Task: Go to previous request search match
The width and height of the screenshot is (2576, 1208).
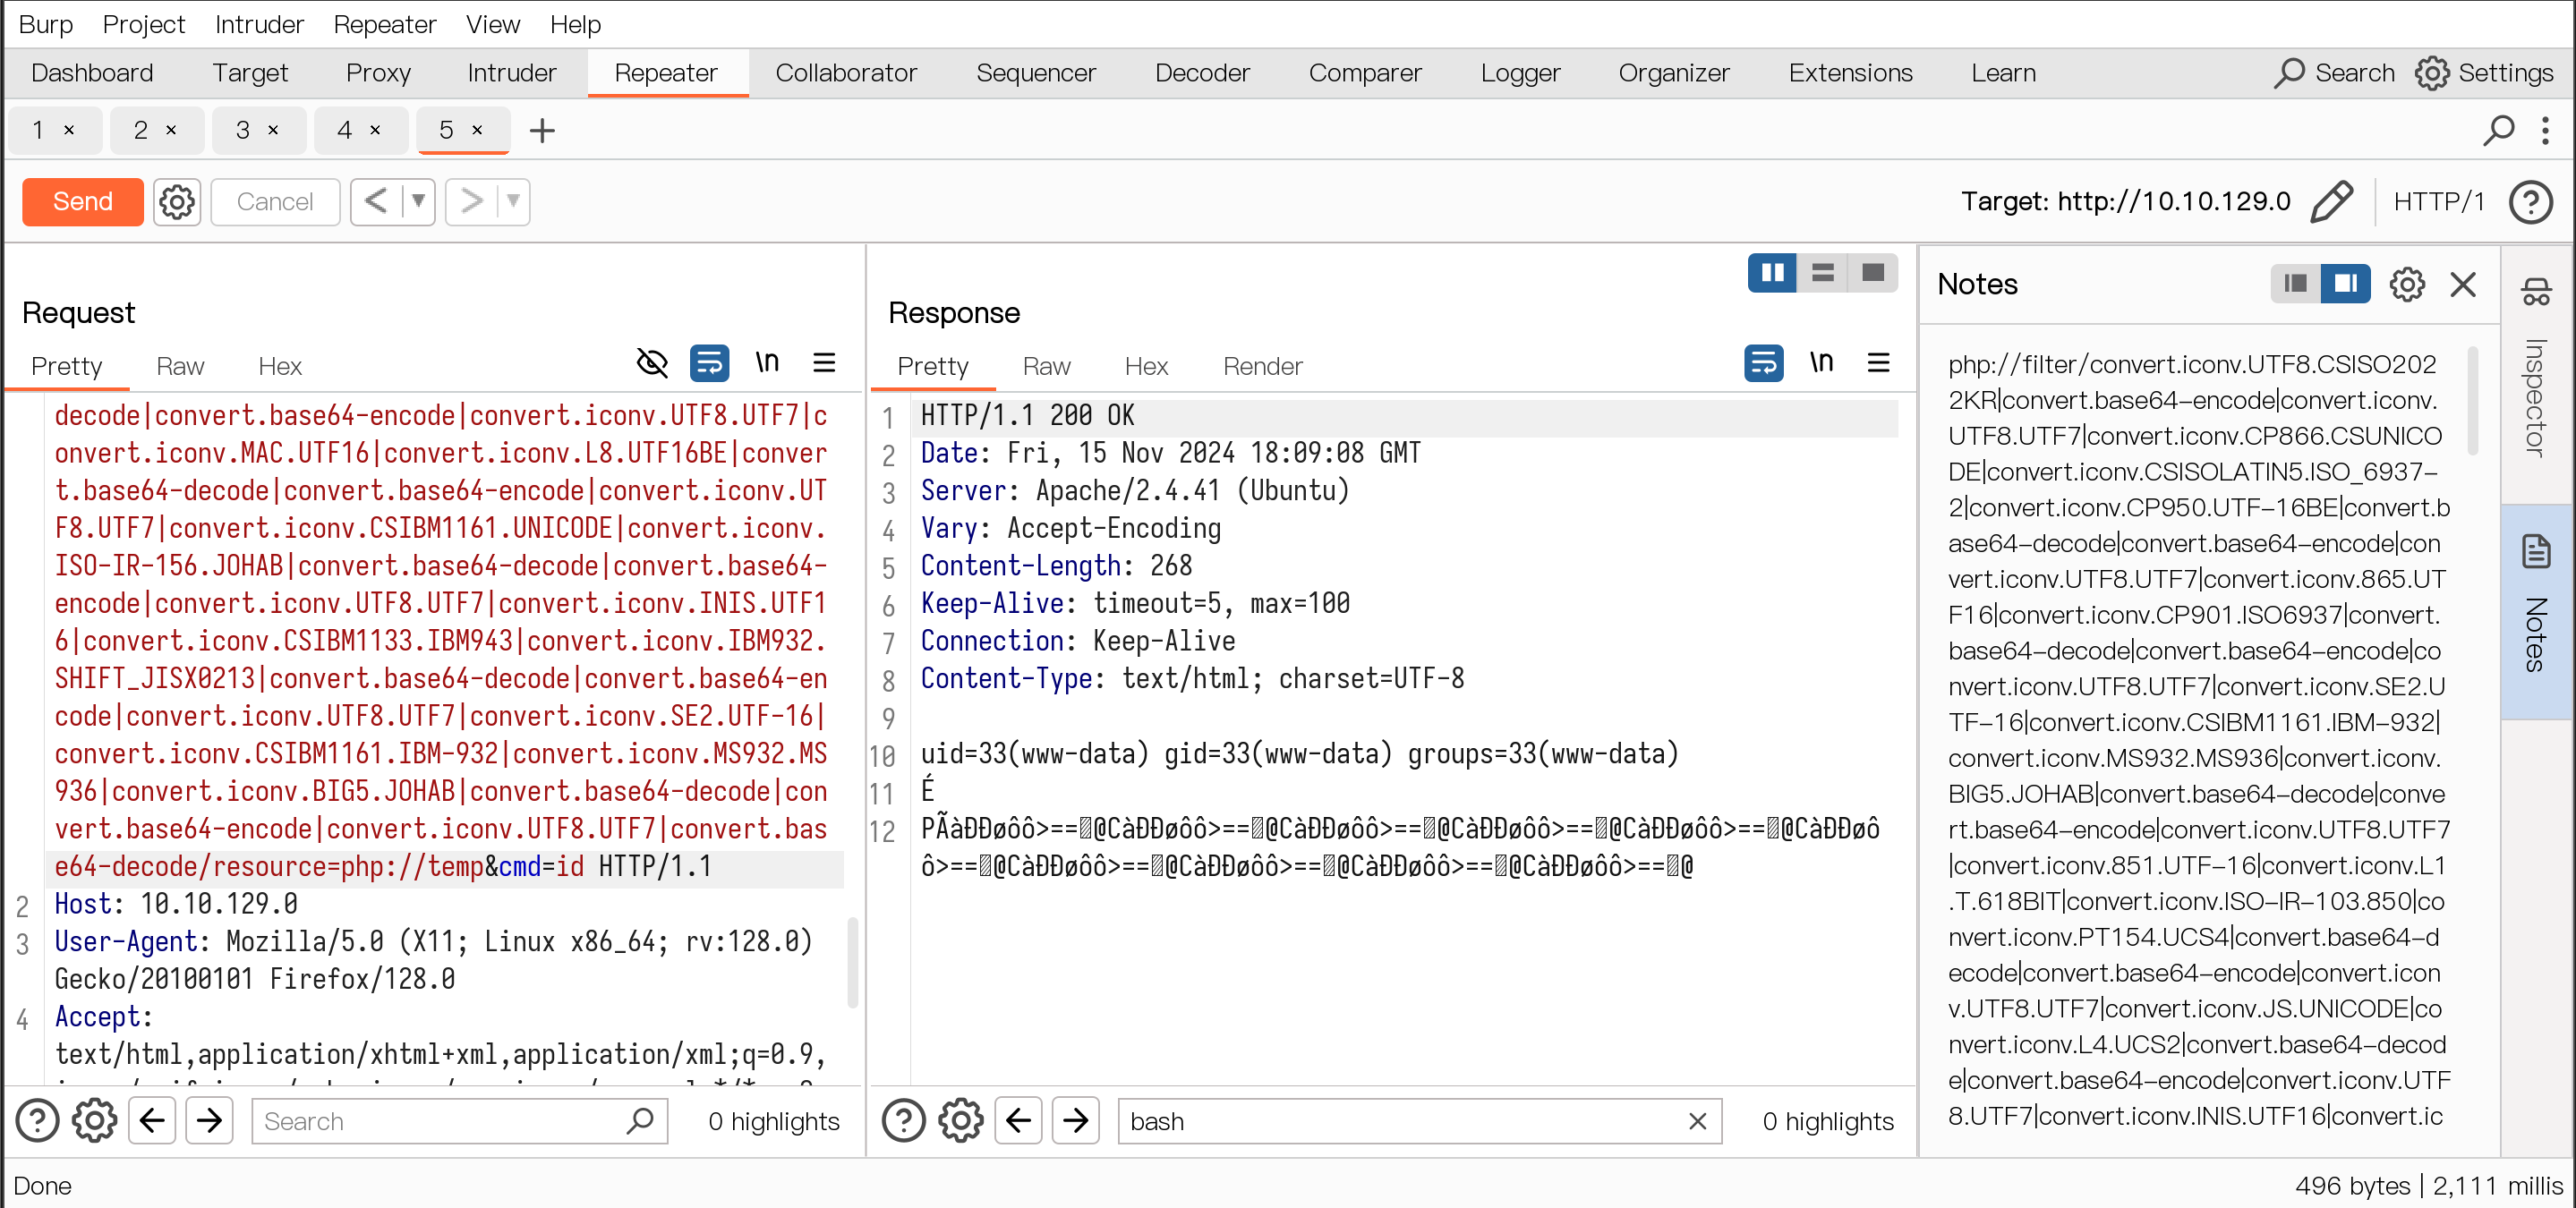Action: tap(152, 1121)
